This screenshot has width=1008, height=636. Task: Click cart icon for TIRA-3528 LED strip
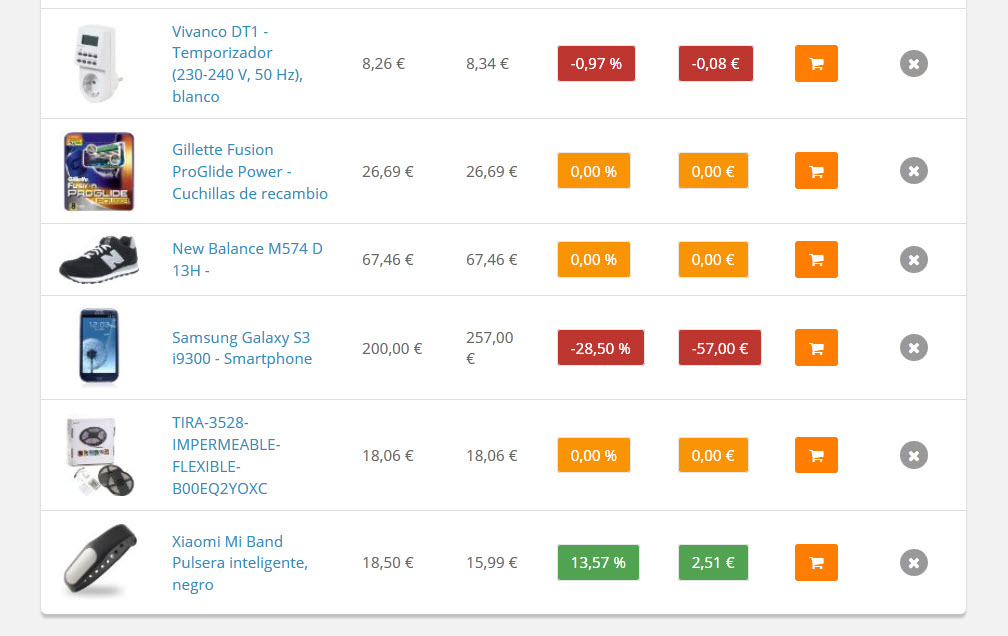(x=816, y=456)
